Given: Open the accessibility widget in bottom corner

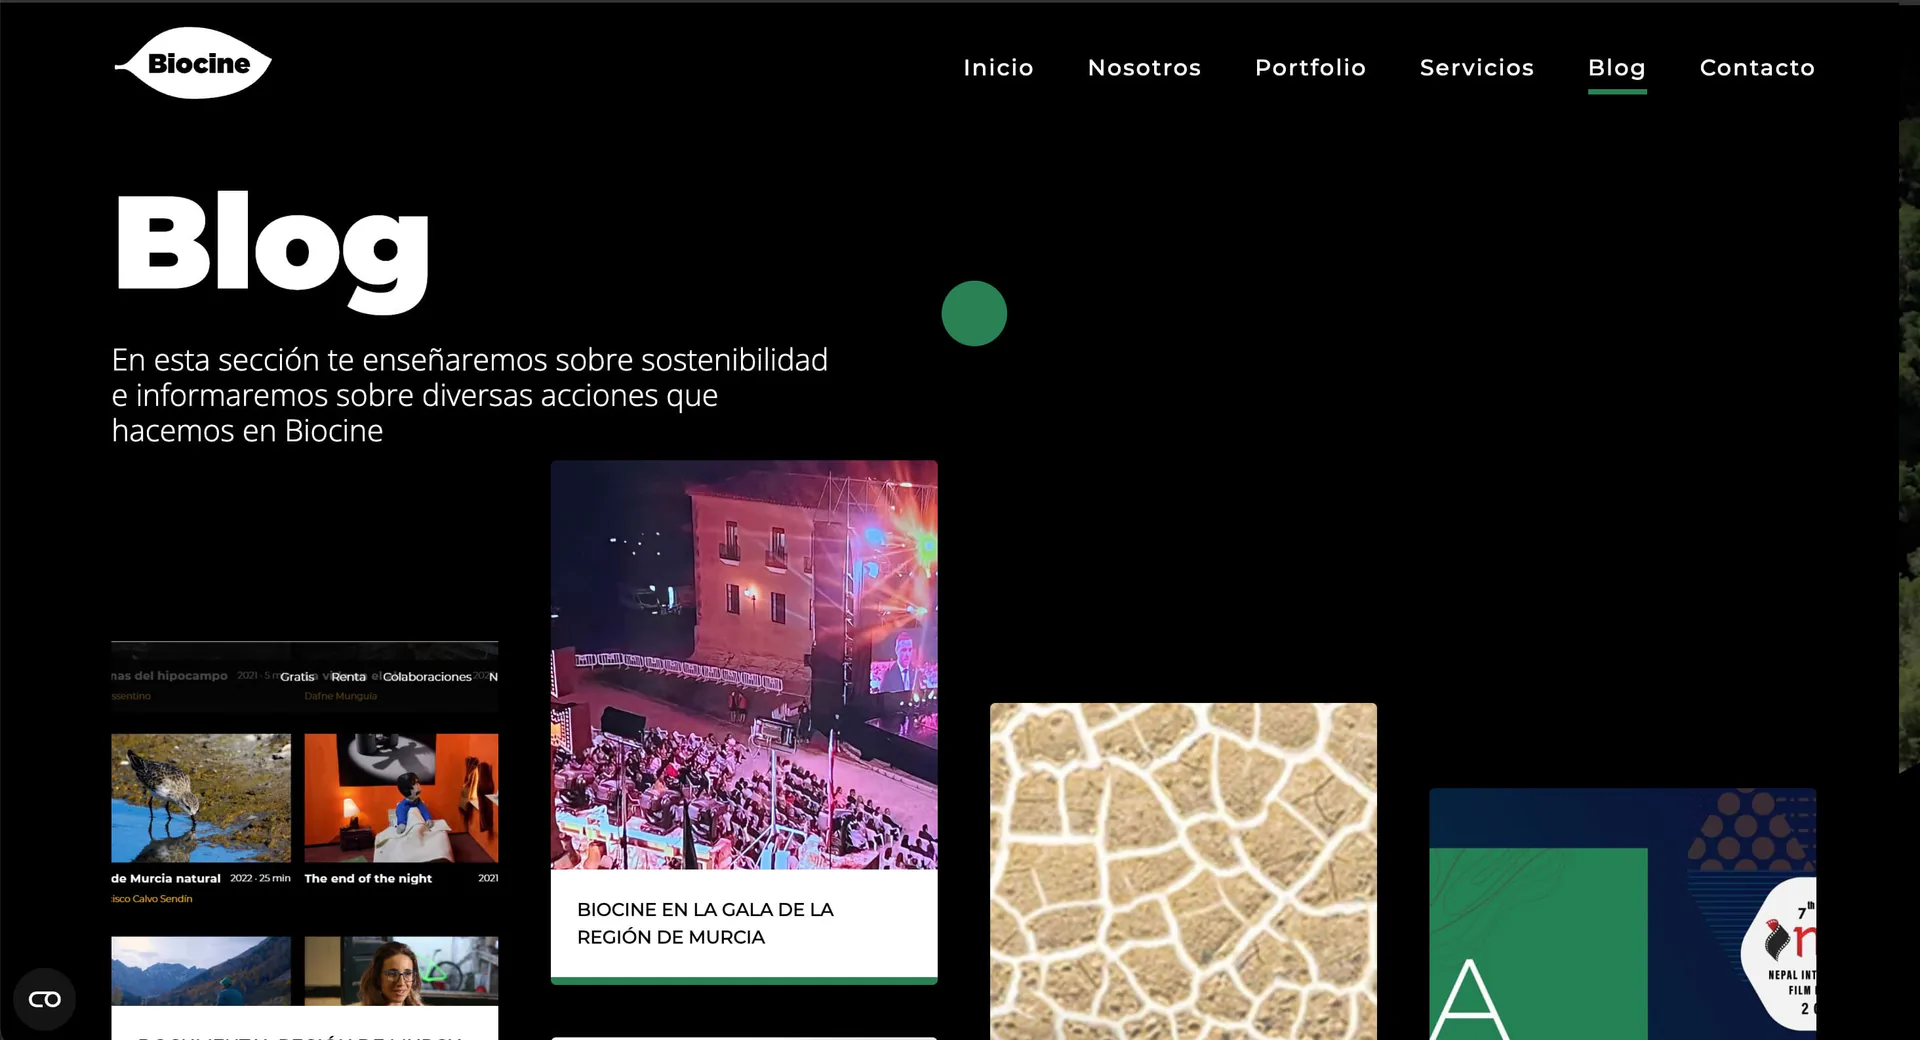Looking at the screenshot, I should 44,999.
